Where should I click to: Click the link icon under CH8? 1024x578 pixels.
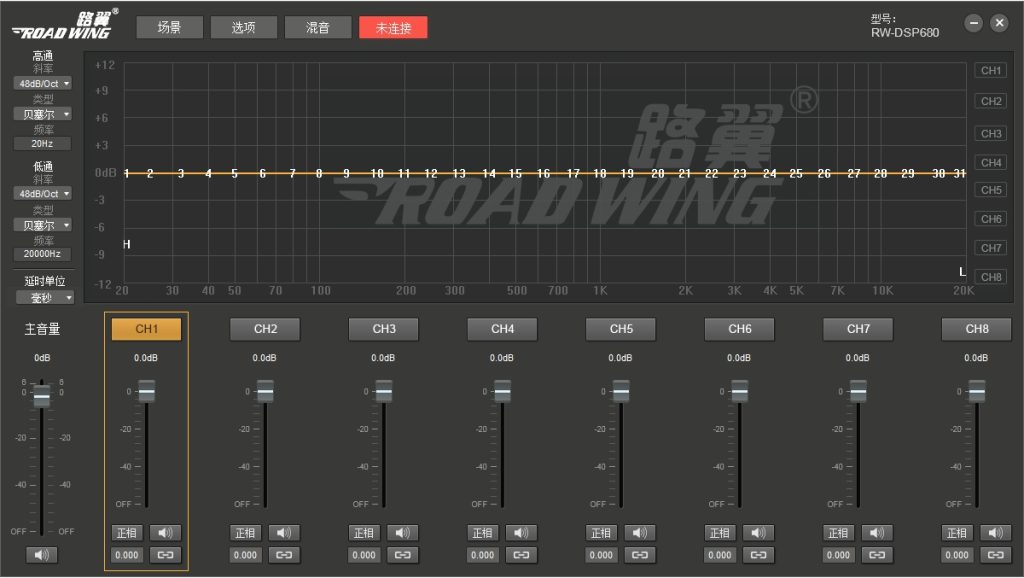(x=996, y=555)
